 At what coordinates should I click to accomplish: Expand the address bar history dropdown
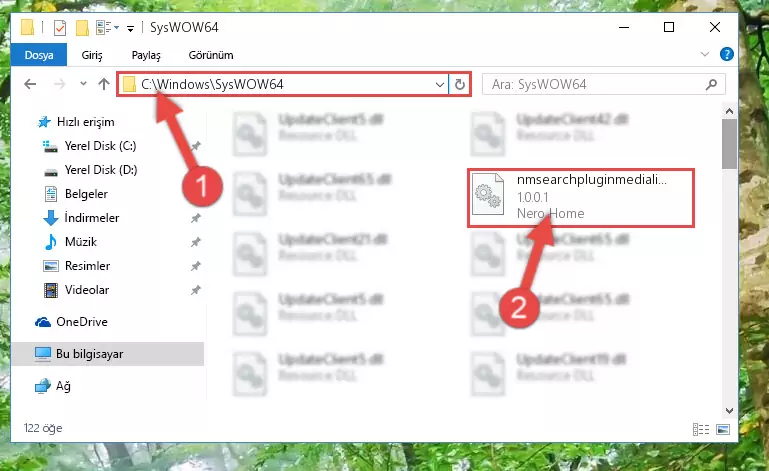[x=440, y=84]
